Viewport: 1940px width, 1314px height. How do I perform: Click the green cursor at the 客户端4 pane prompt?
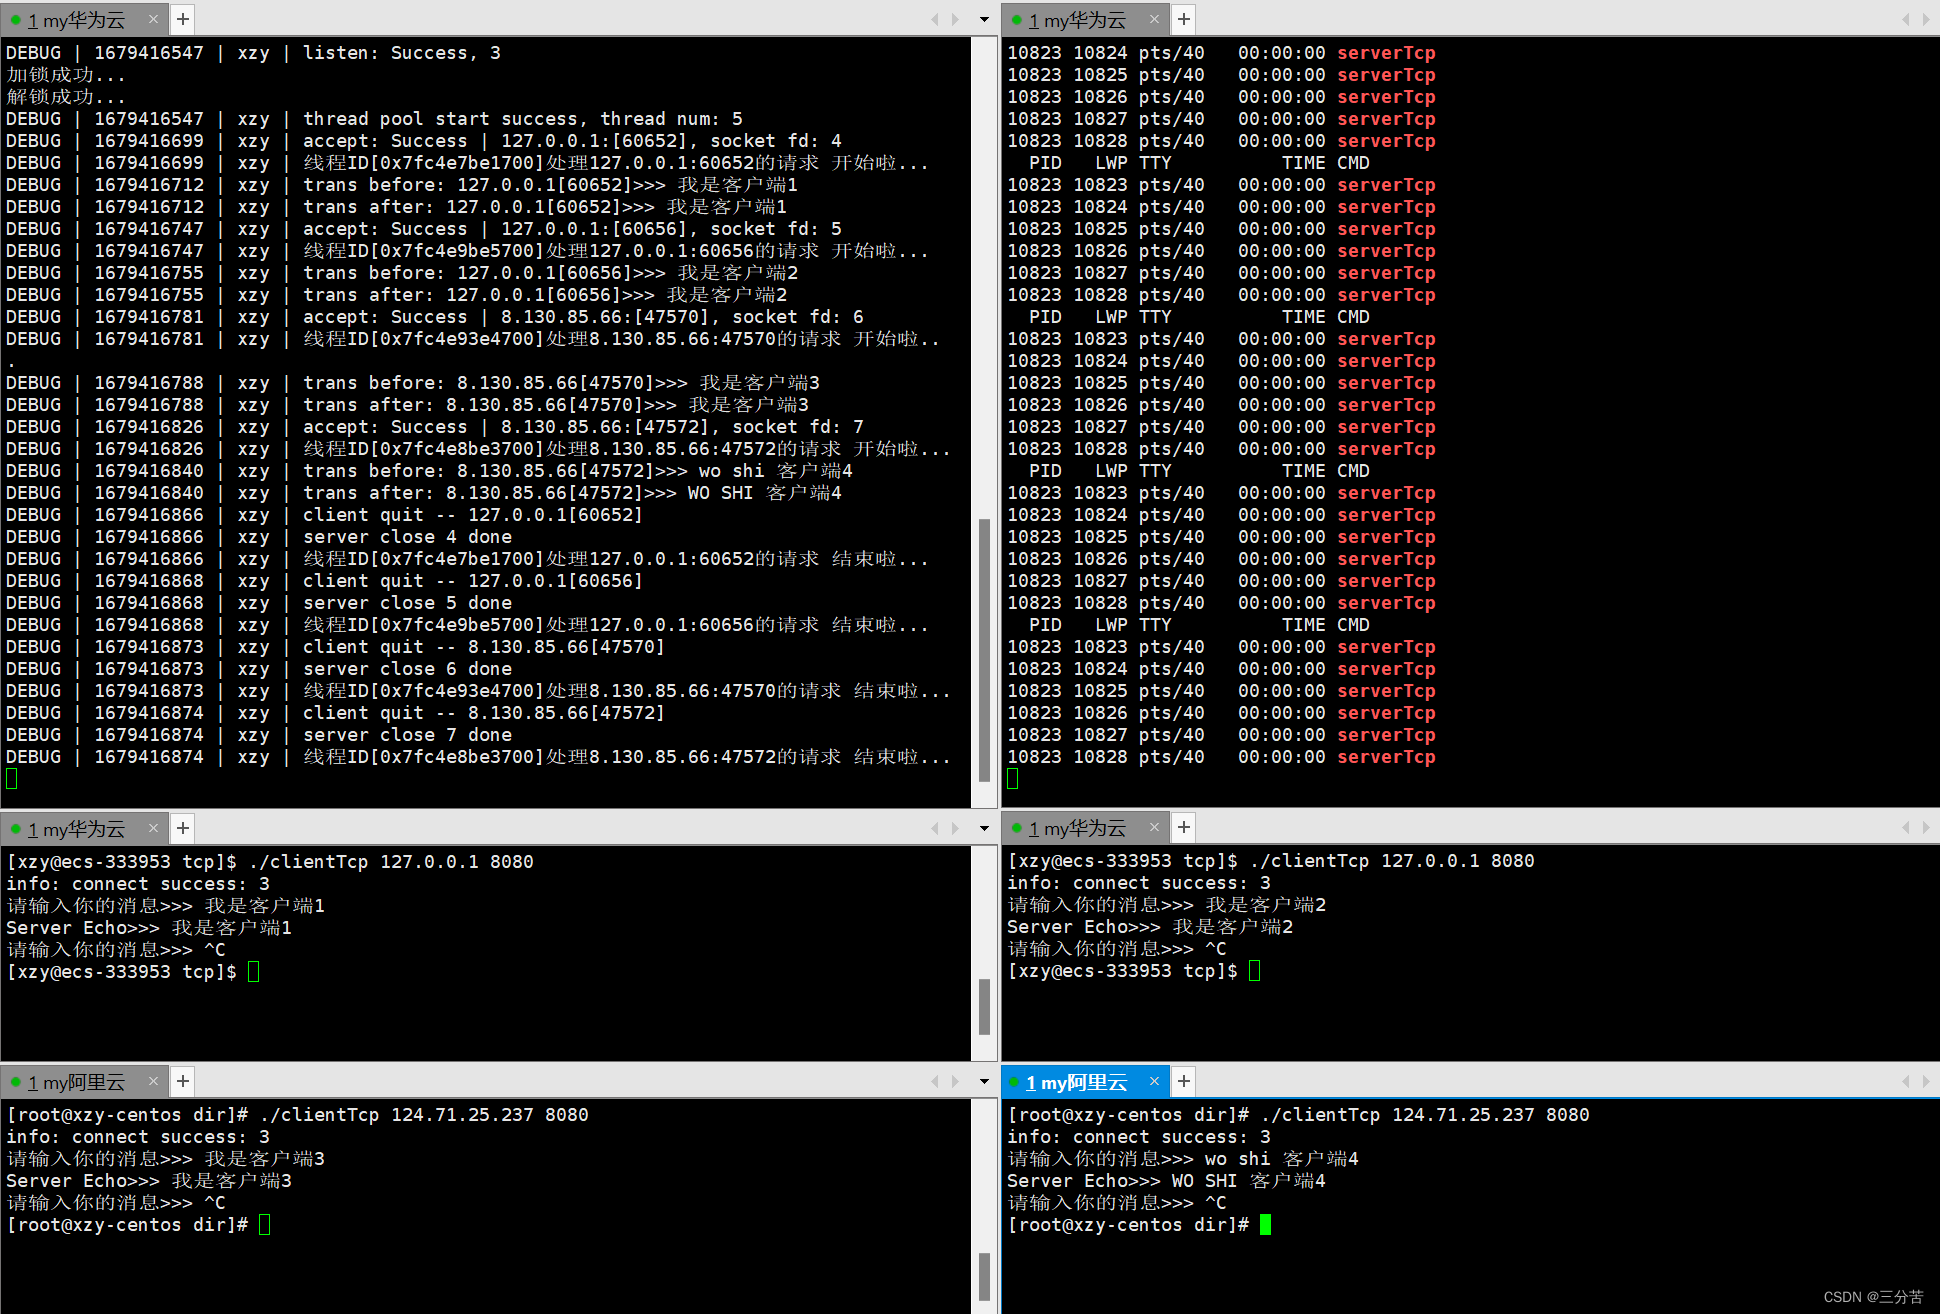tap(1265, 1225)
